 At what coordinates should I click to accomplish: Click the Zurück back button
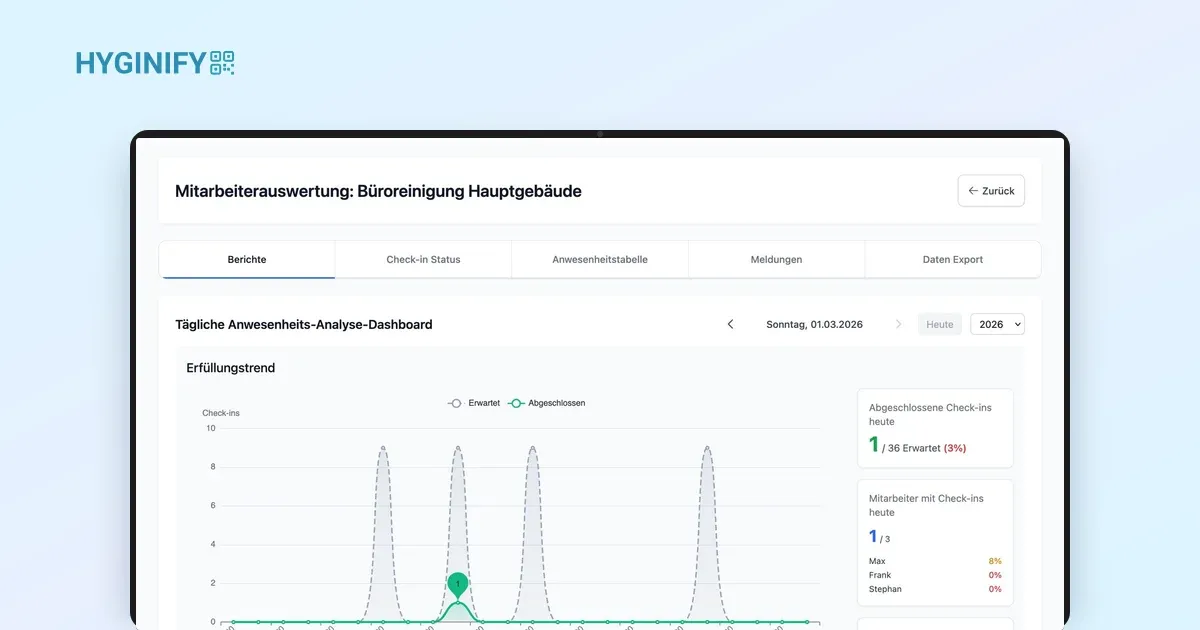(991, 191)
